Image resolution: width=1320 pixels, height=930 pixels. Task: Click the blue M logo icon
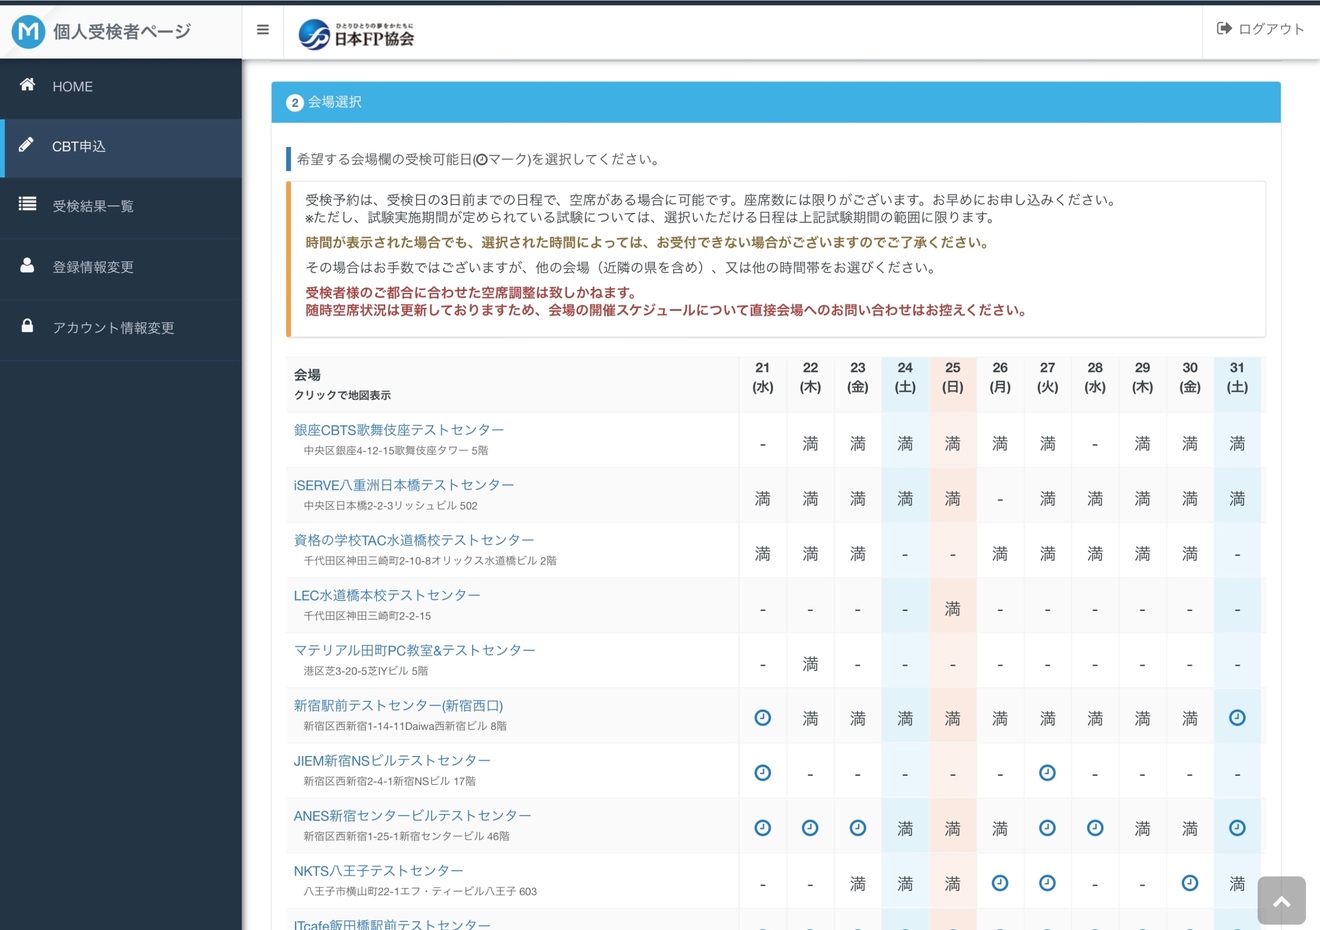tap(28, 32)
